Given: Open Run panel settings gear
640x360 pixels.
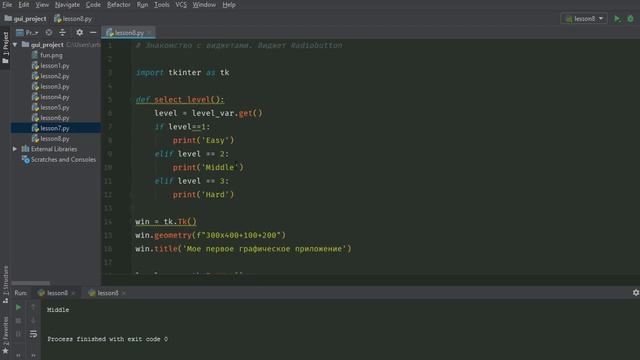Looking at the screenshot, I should (636, 293).
